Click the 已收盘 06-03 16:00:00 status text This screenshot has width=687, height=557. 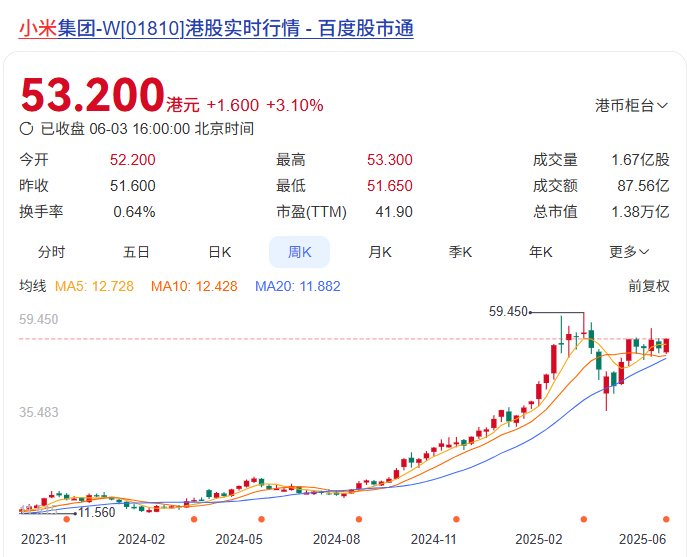click(147, 129)
